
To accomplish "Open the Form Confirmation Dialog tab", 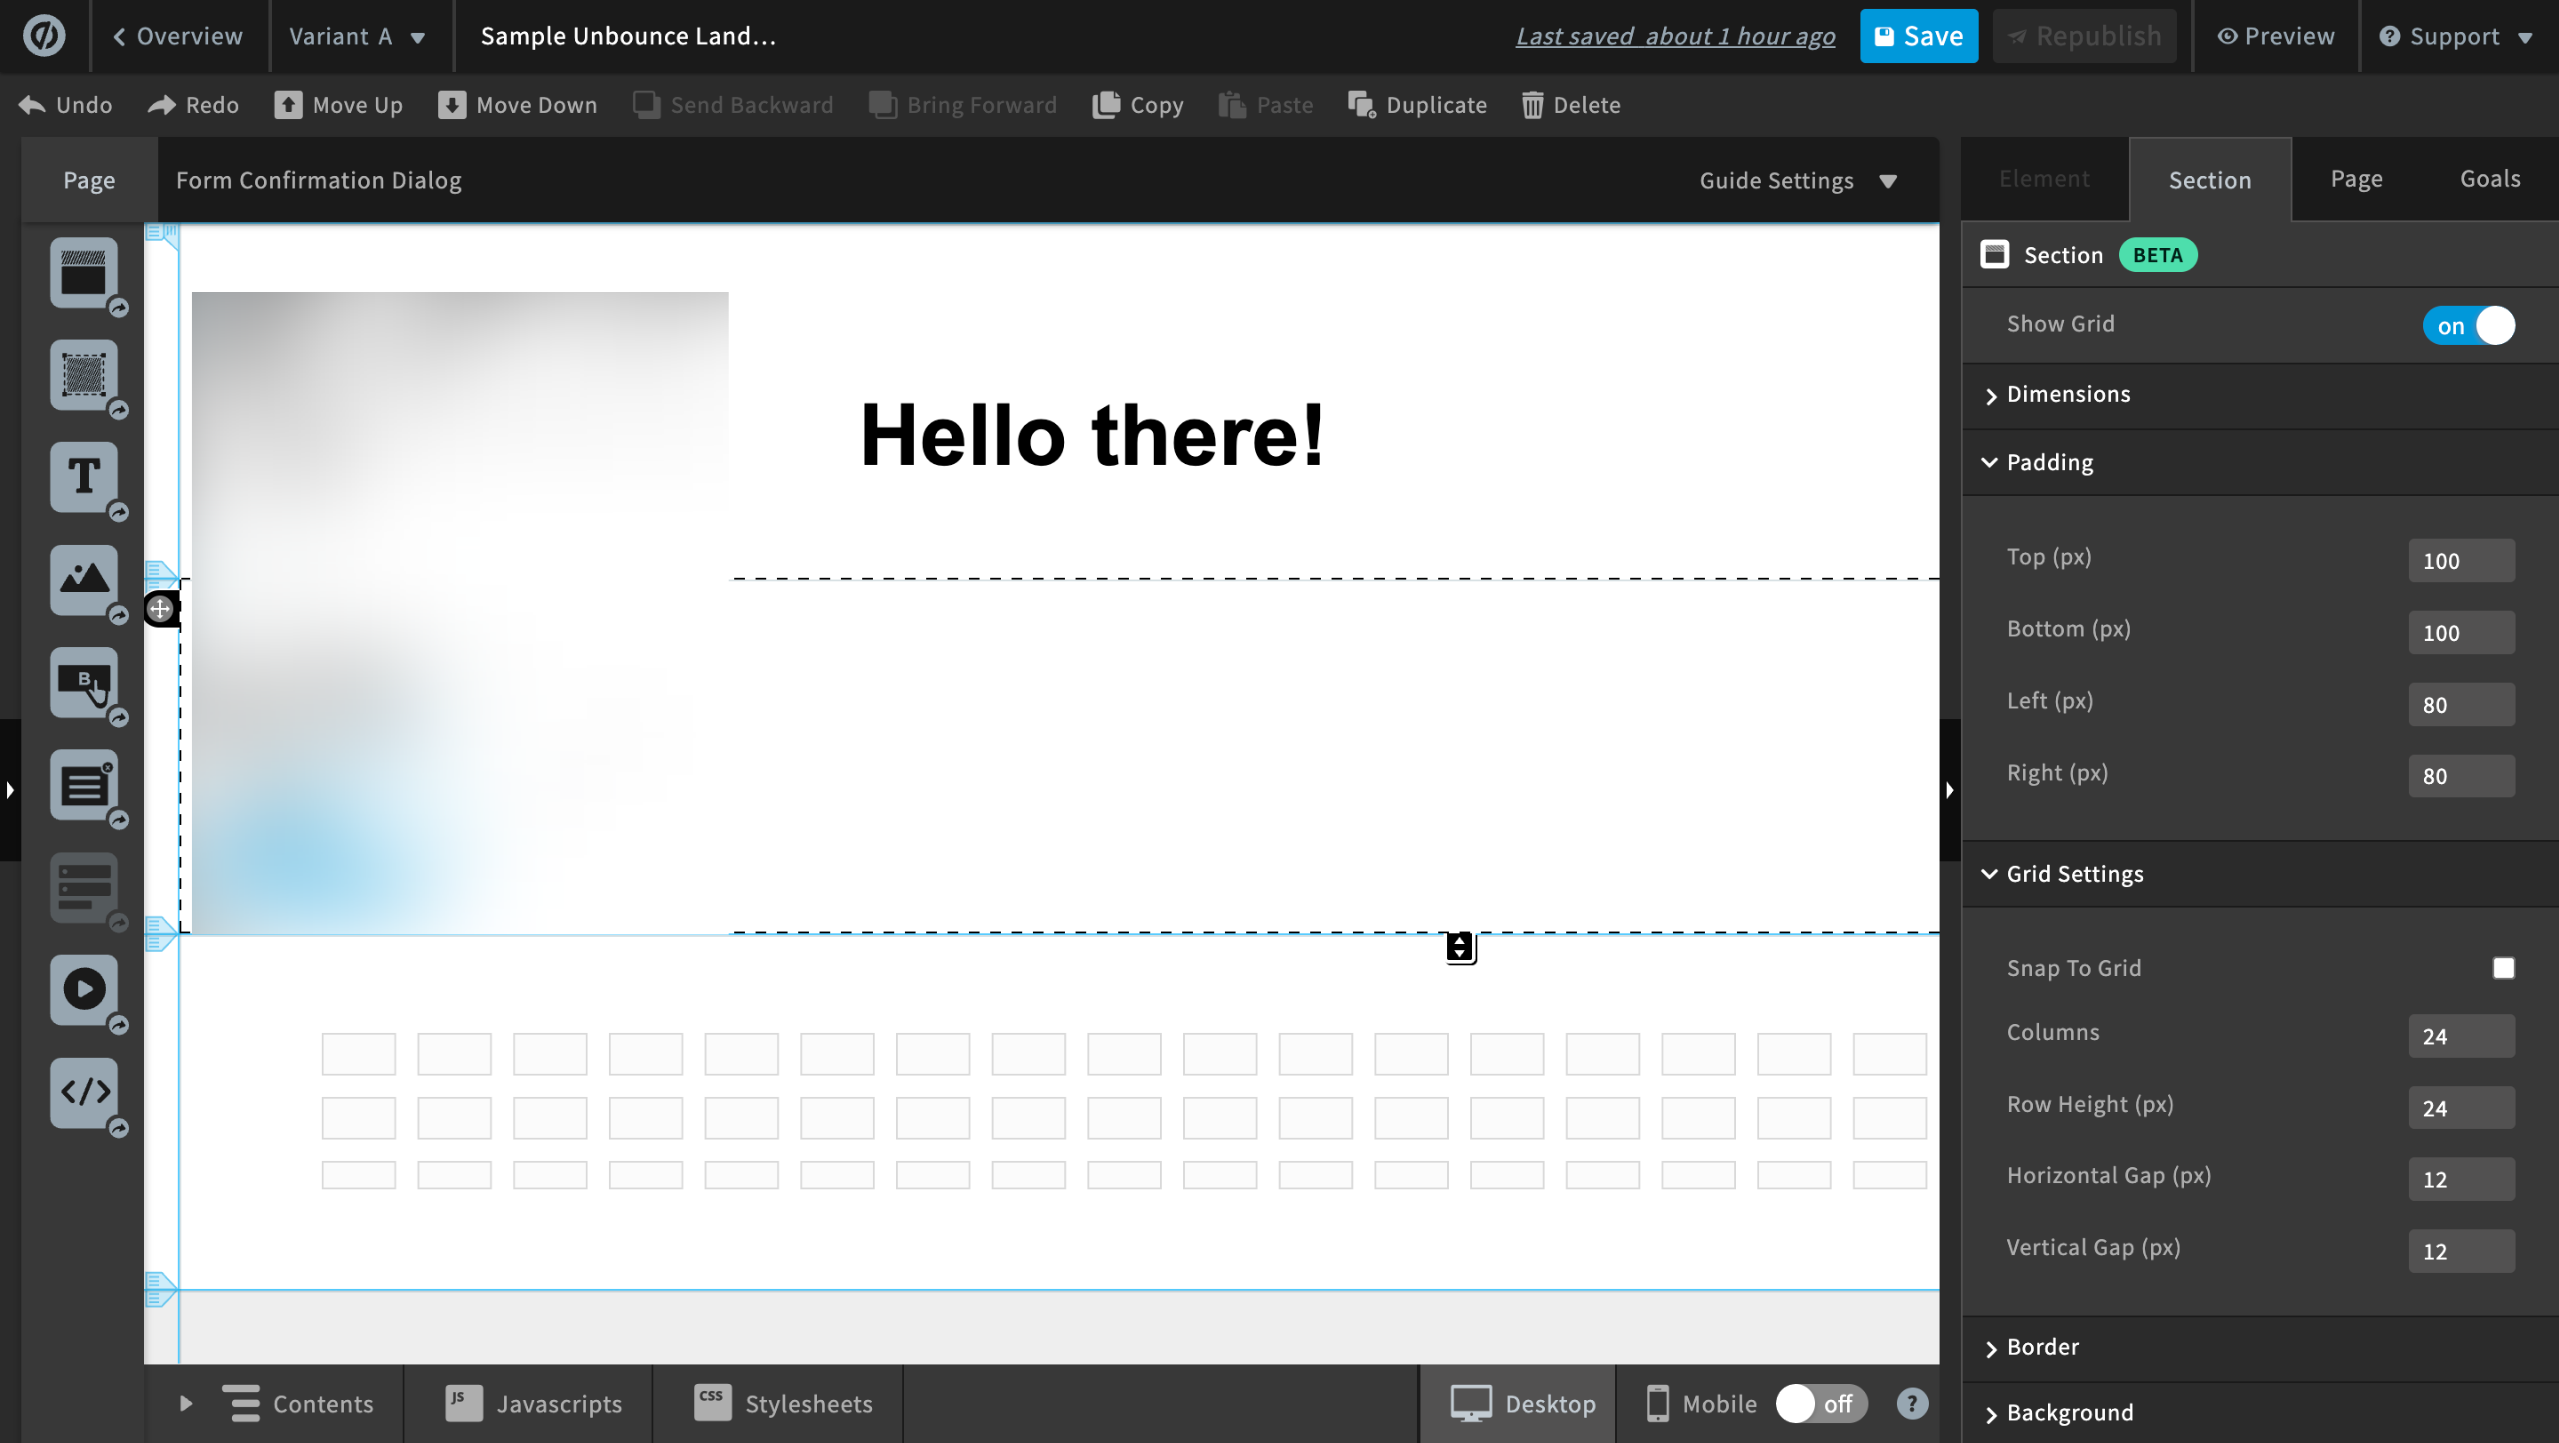I will (318, 181).
